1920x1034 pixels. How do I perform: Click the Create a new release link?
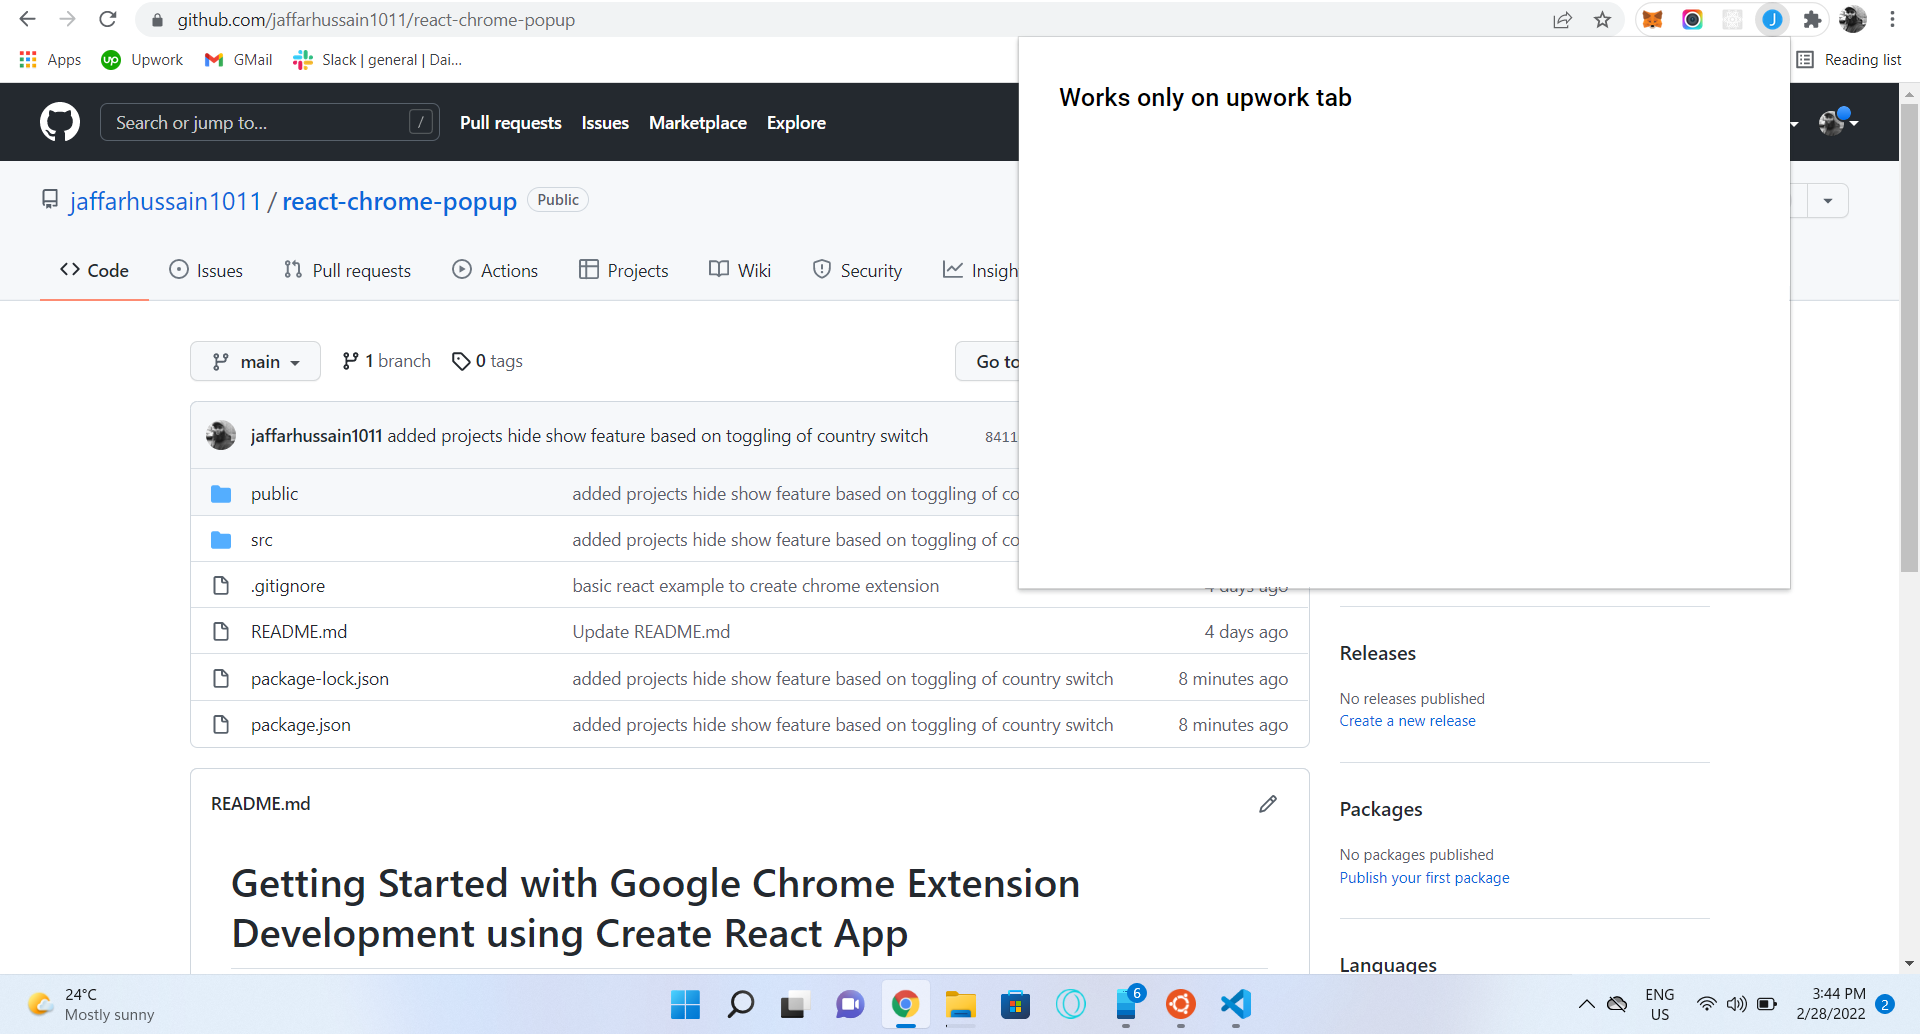pos(1407,720)
